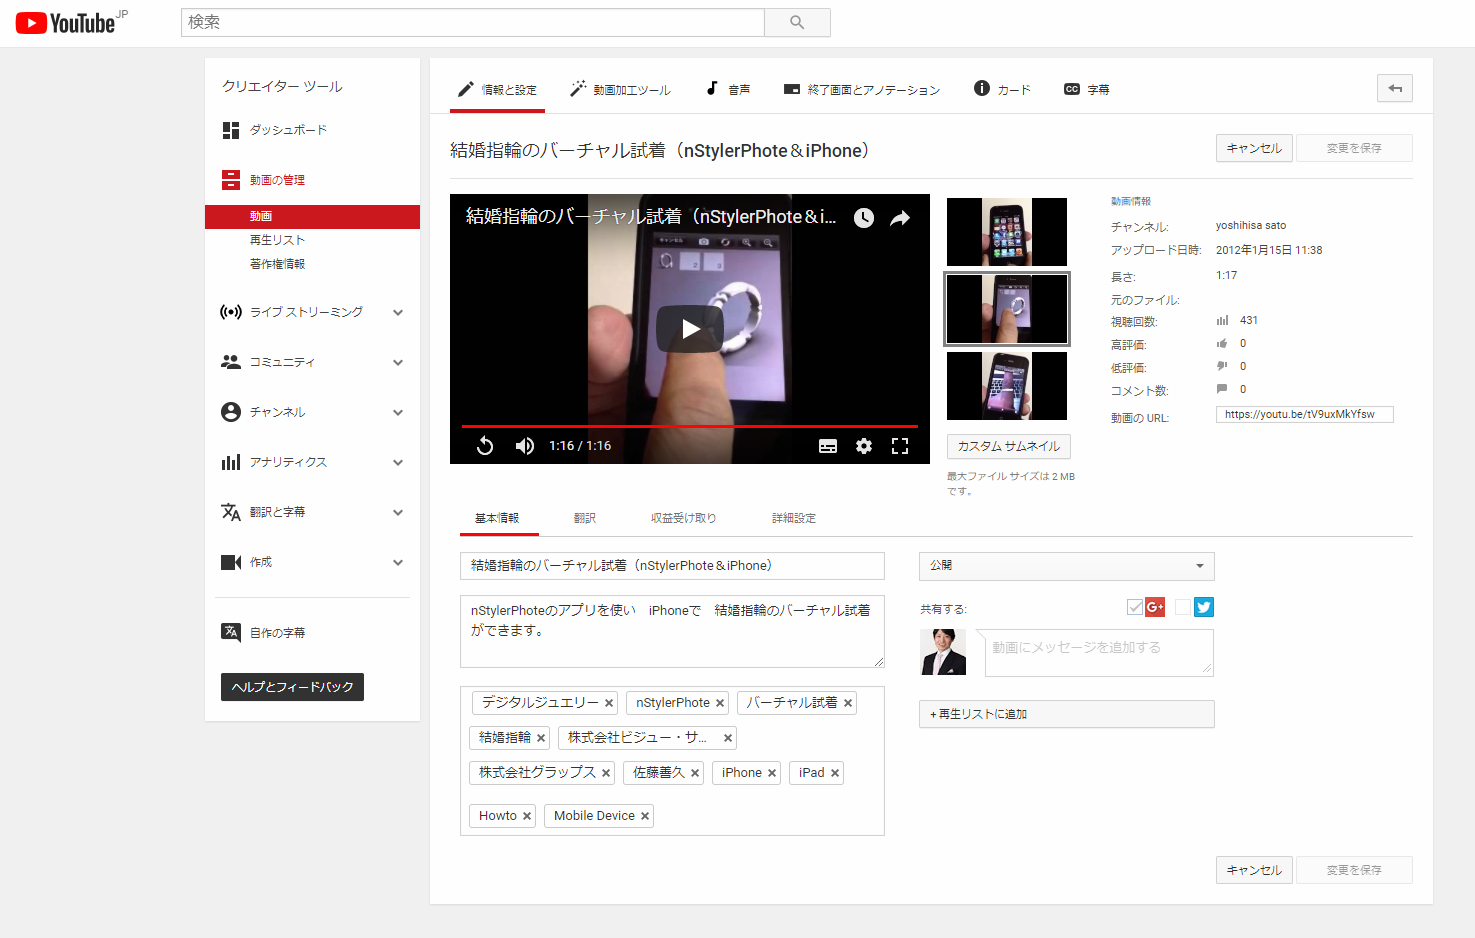Click the back arrow button
The image size is (1475, 938).
1394,88
